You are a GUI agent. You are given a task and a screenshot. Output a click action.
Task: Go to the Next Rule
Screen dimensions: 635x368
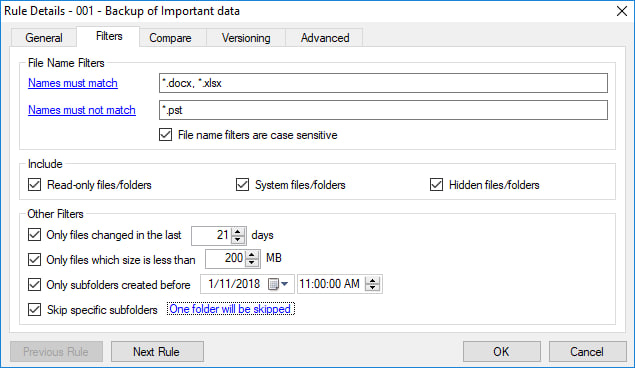click(157, 351)
